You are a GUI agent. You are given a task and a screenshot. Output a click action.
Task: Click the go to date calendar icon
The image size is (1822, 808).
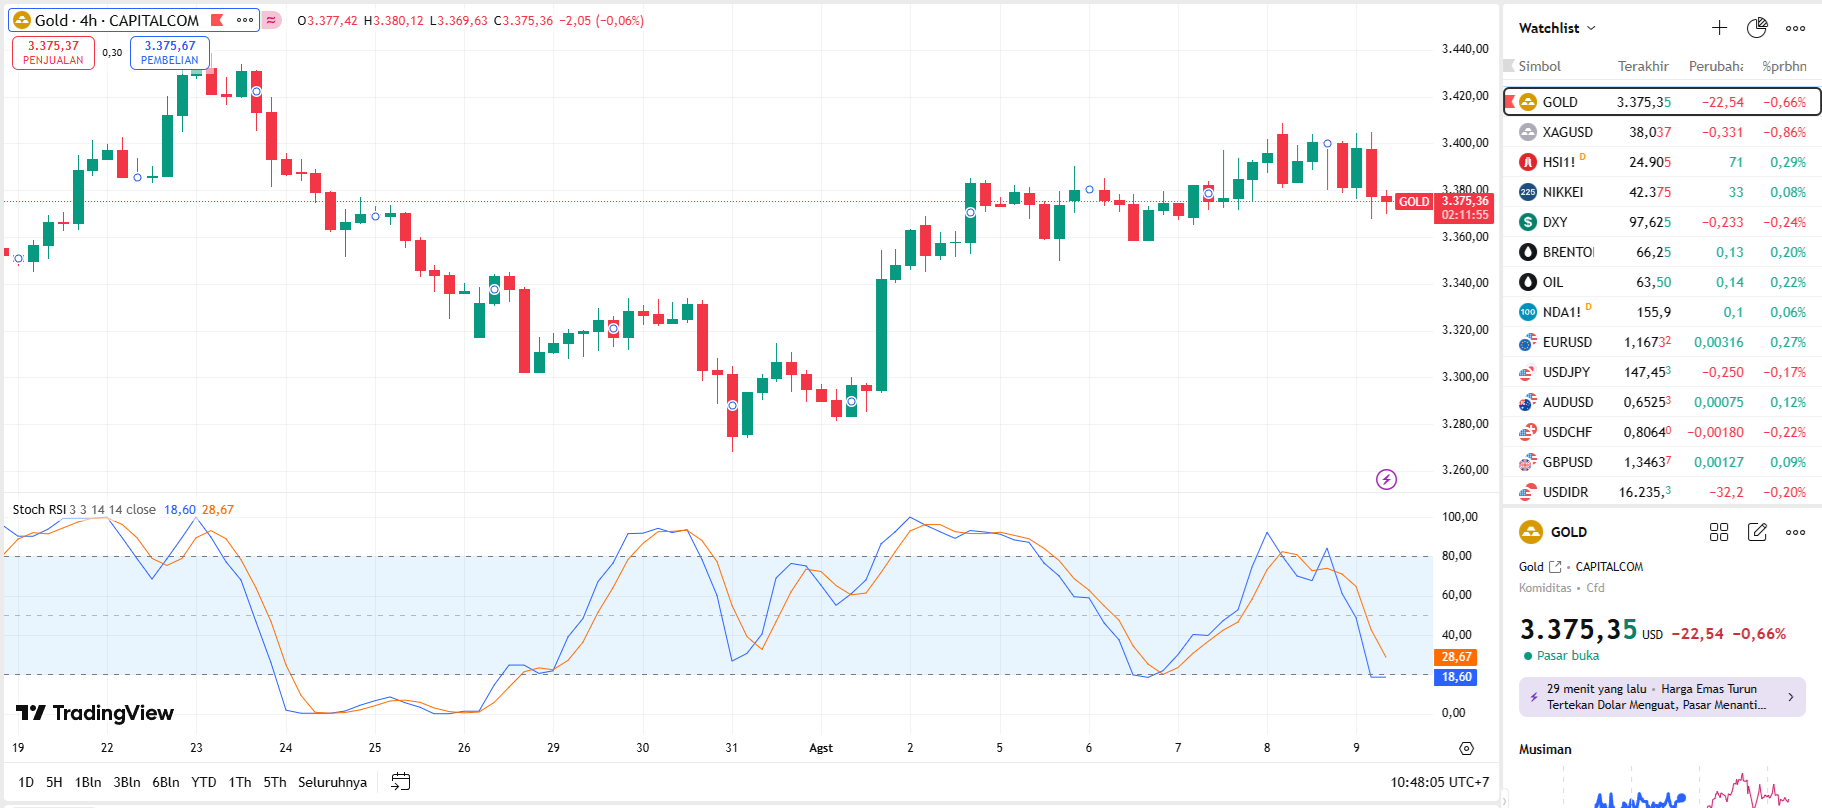click(x=400, y=782)
